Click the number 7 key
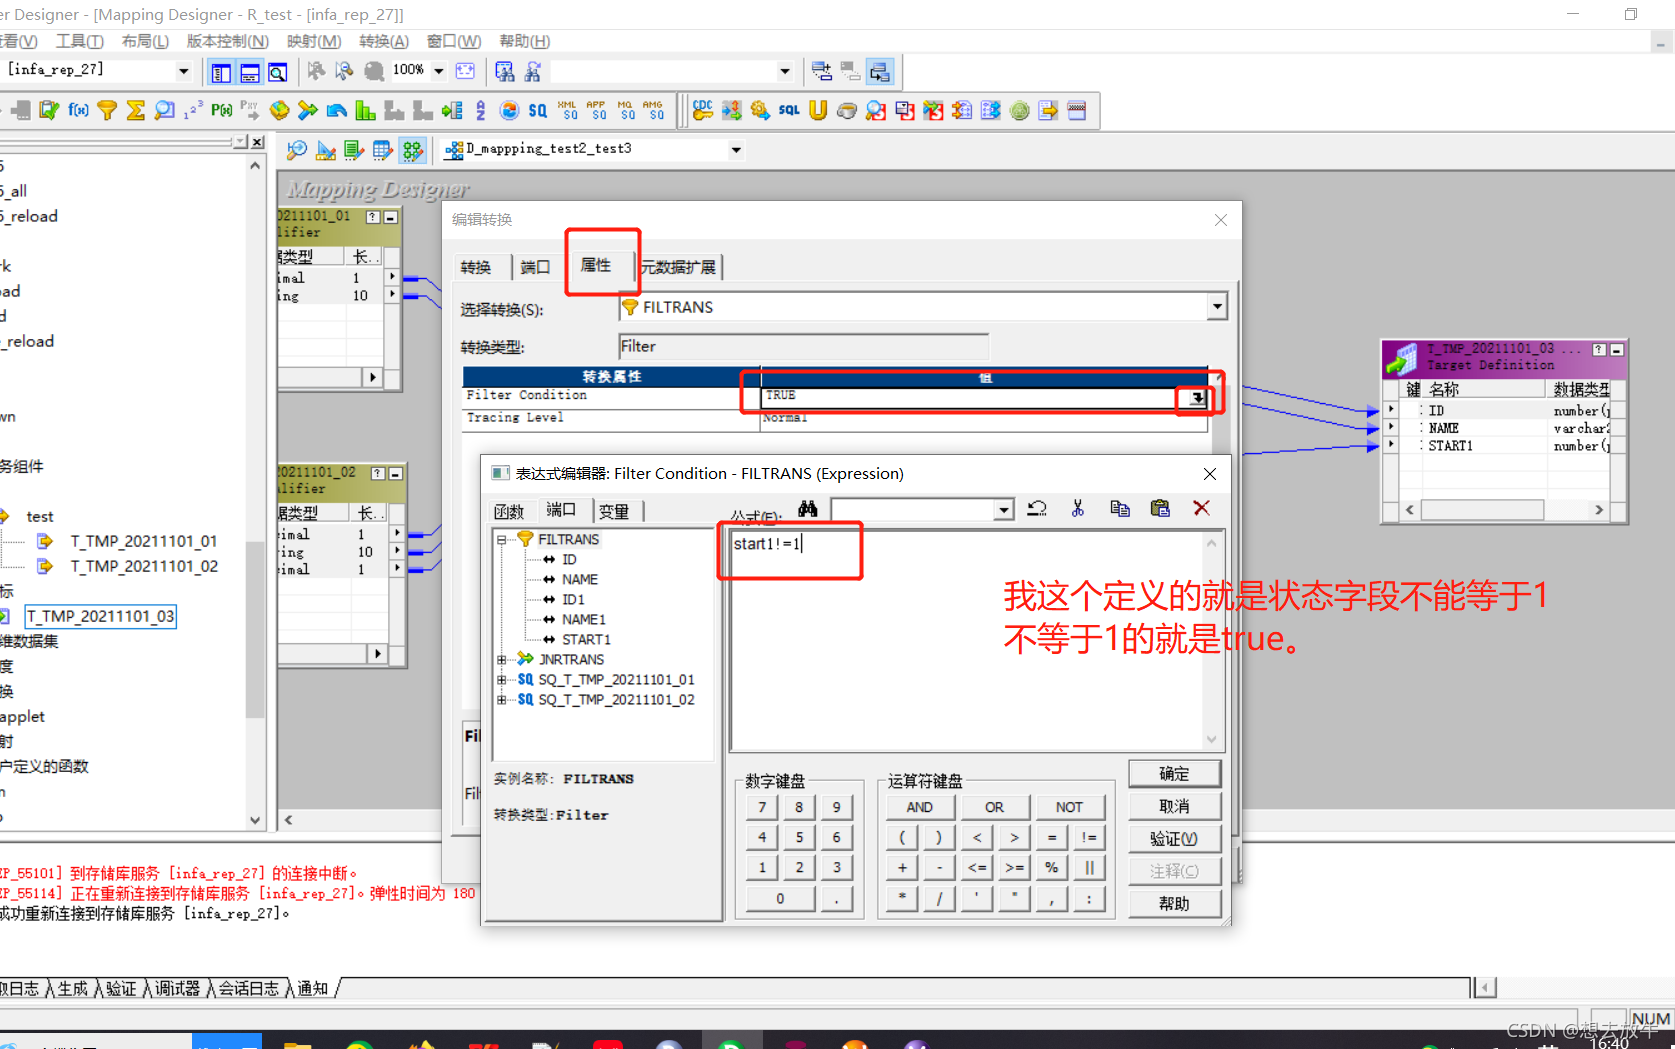This screenshot has width=1675, height=1049. pos(762,807)
